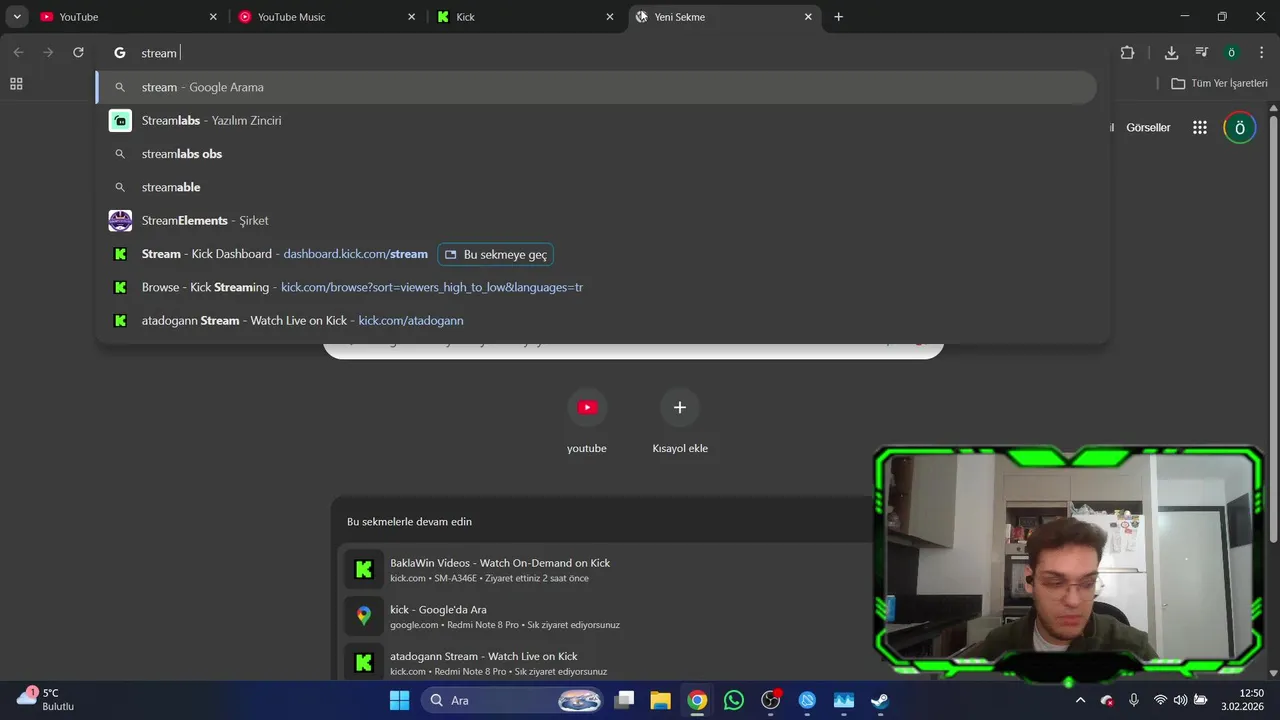Open Steam from taskbar
Image resolution: width=1280 pixels, height=720 pixels.
(880, 700)
